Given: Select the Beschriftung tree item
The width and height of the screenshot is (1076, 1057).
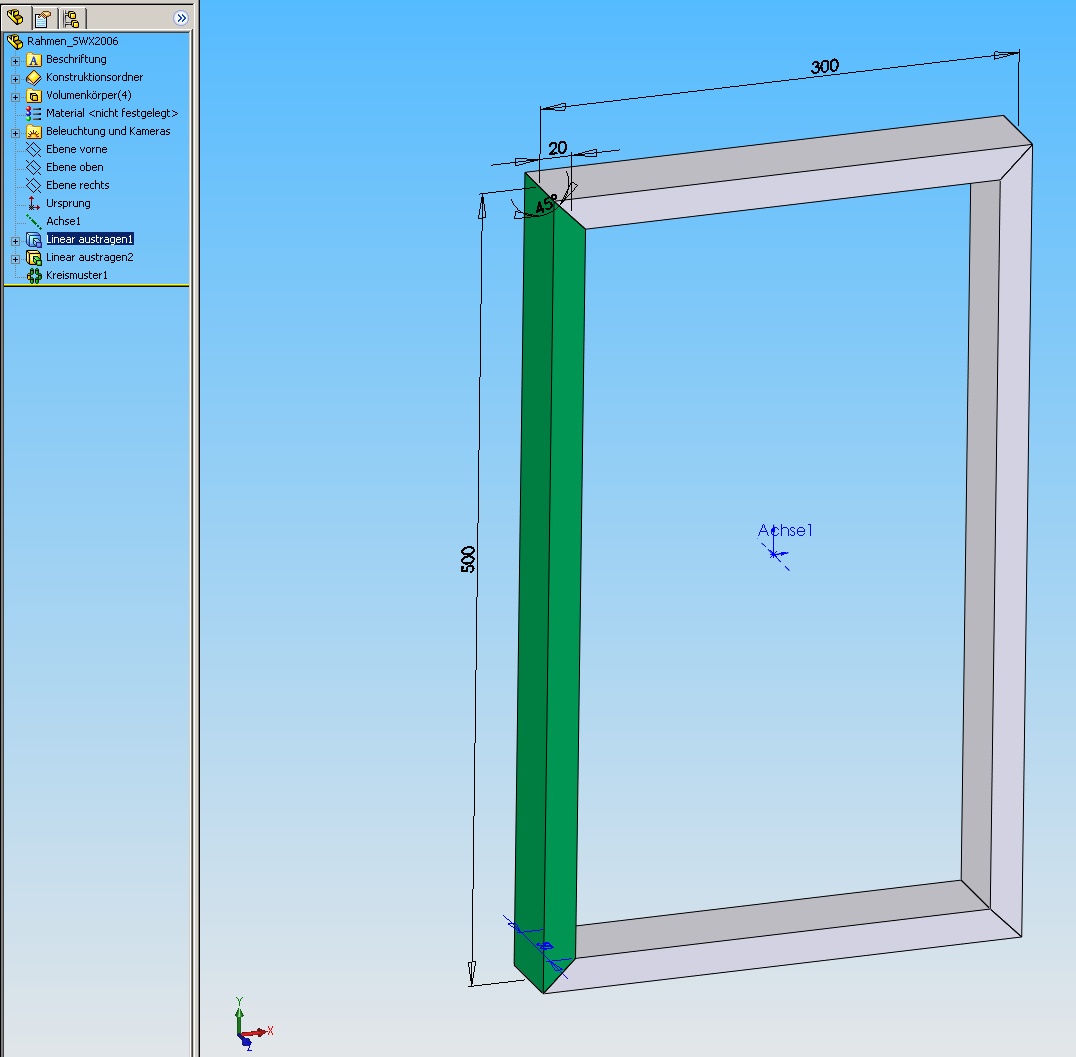Looking at the screenshot, I should pos(76,59).
